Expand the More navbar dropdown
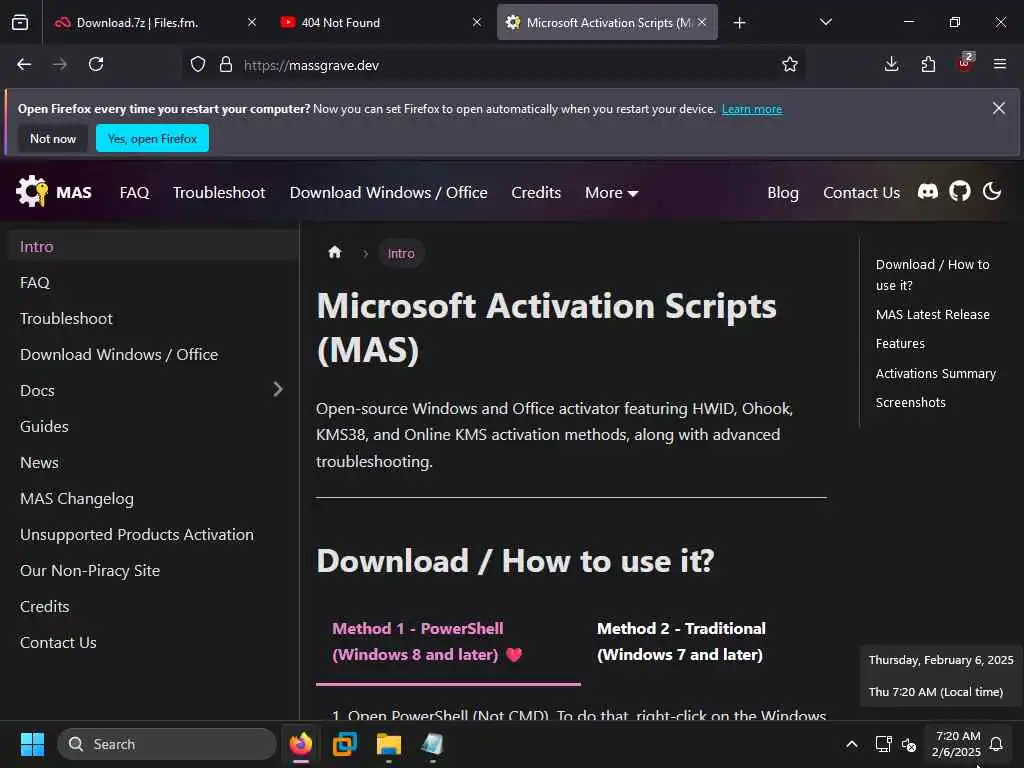1024x768 pixels. coord(611,193)
